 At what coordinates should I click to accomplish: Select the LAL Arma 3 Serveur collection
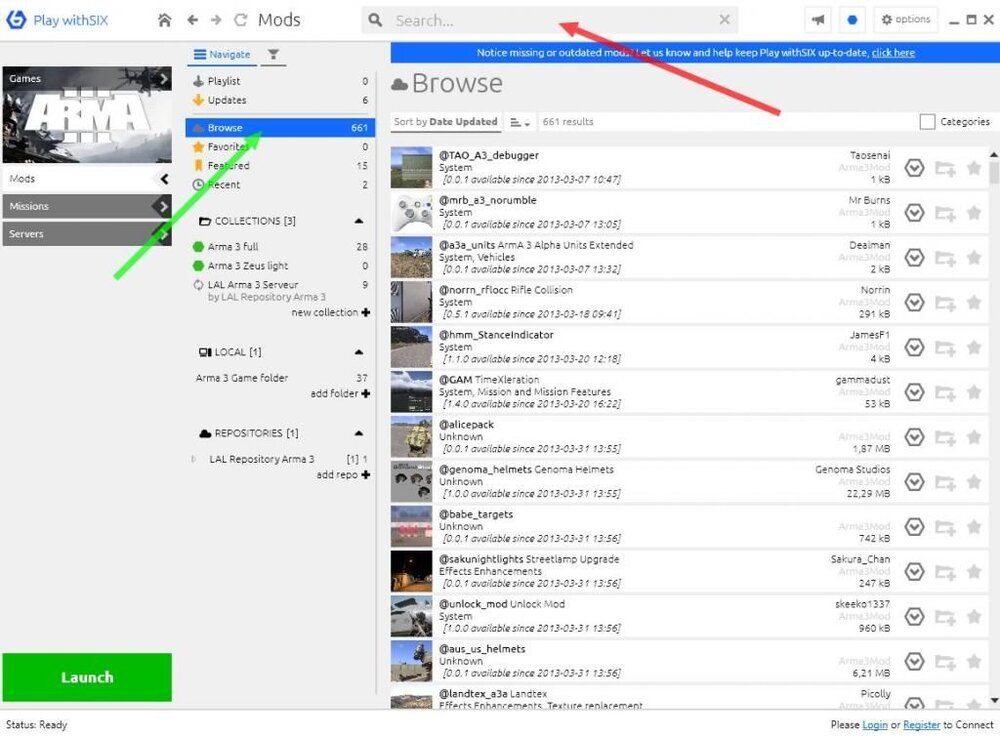(280, 291)
